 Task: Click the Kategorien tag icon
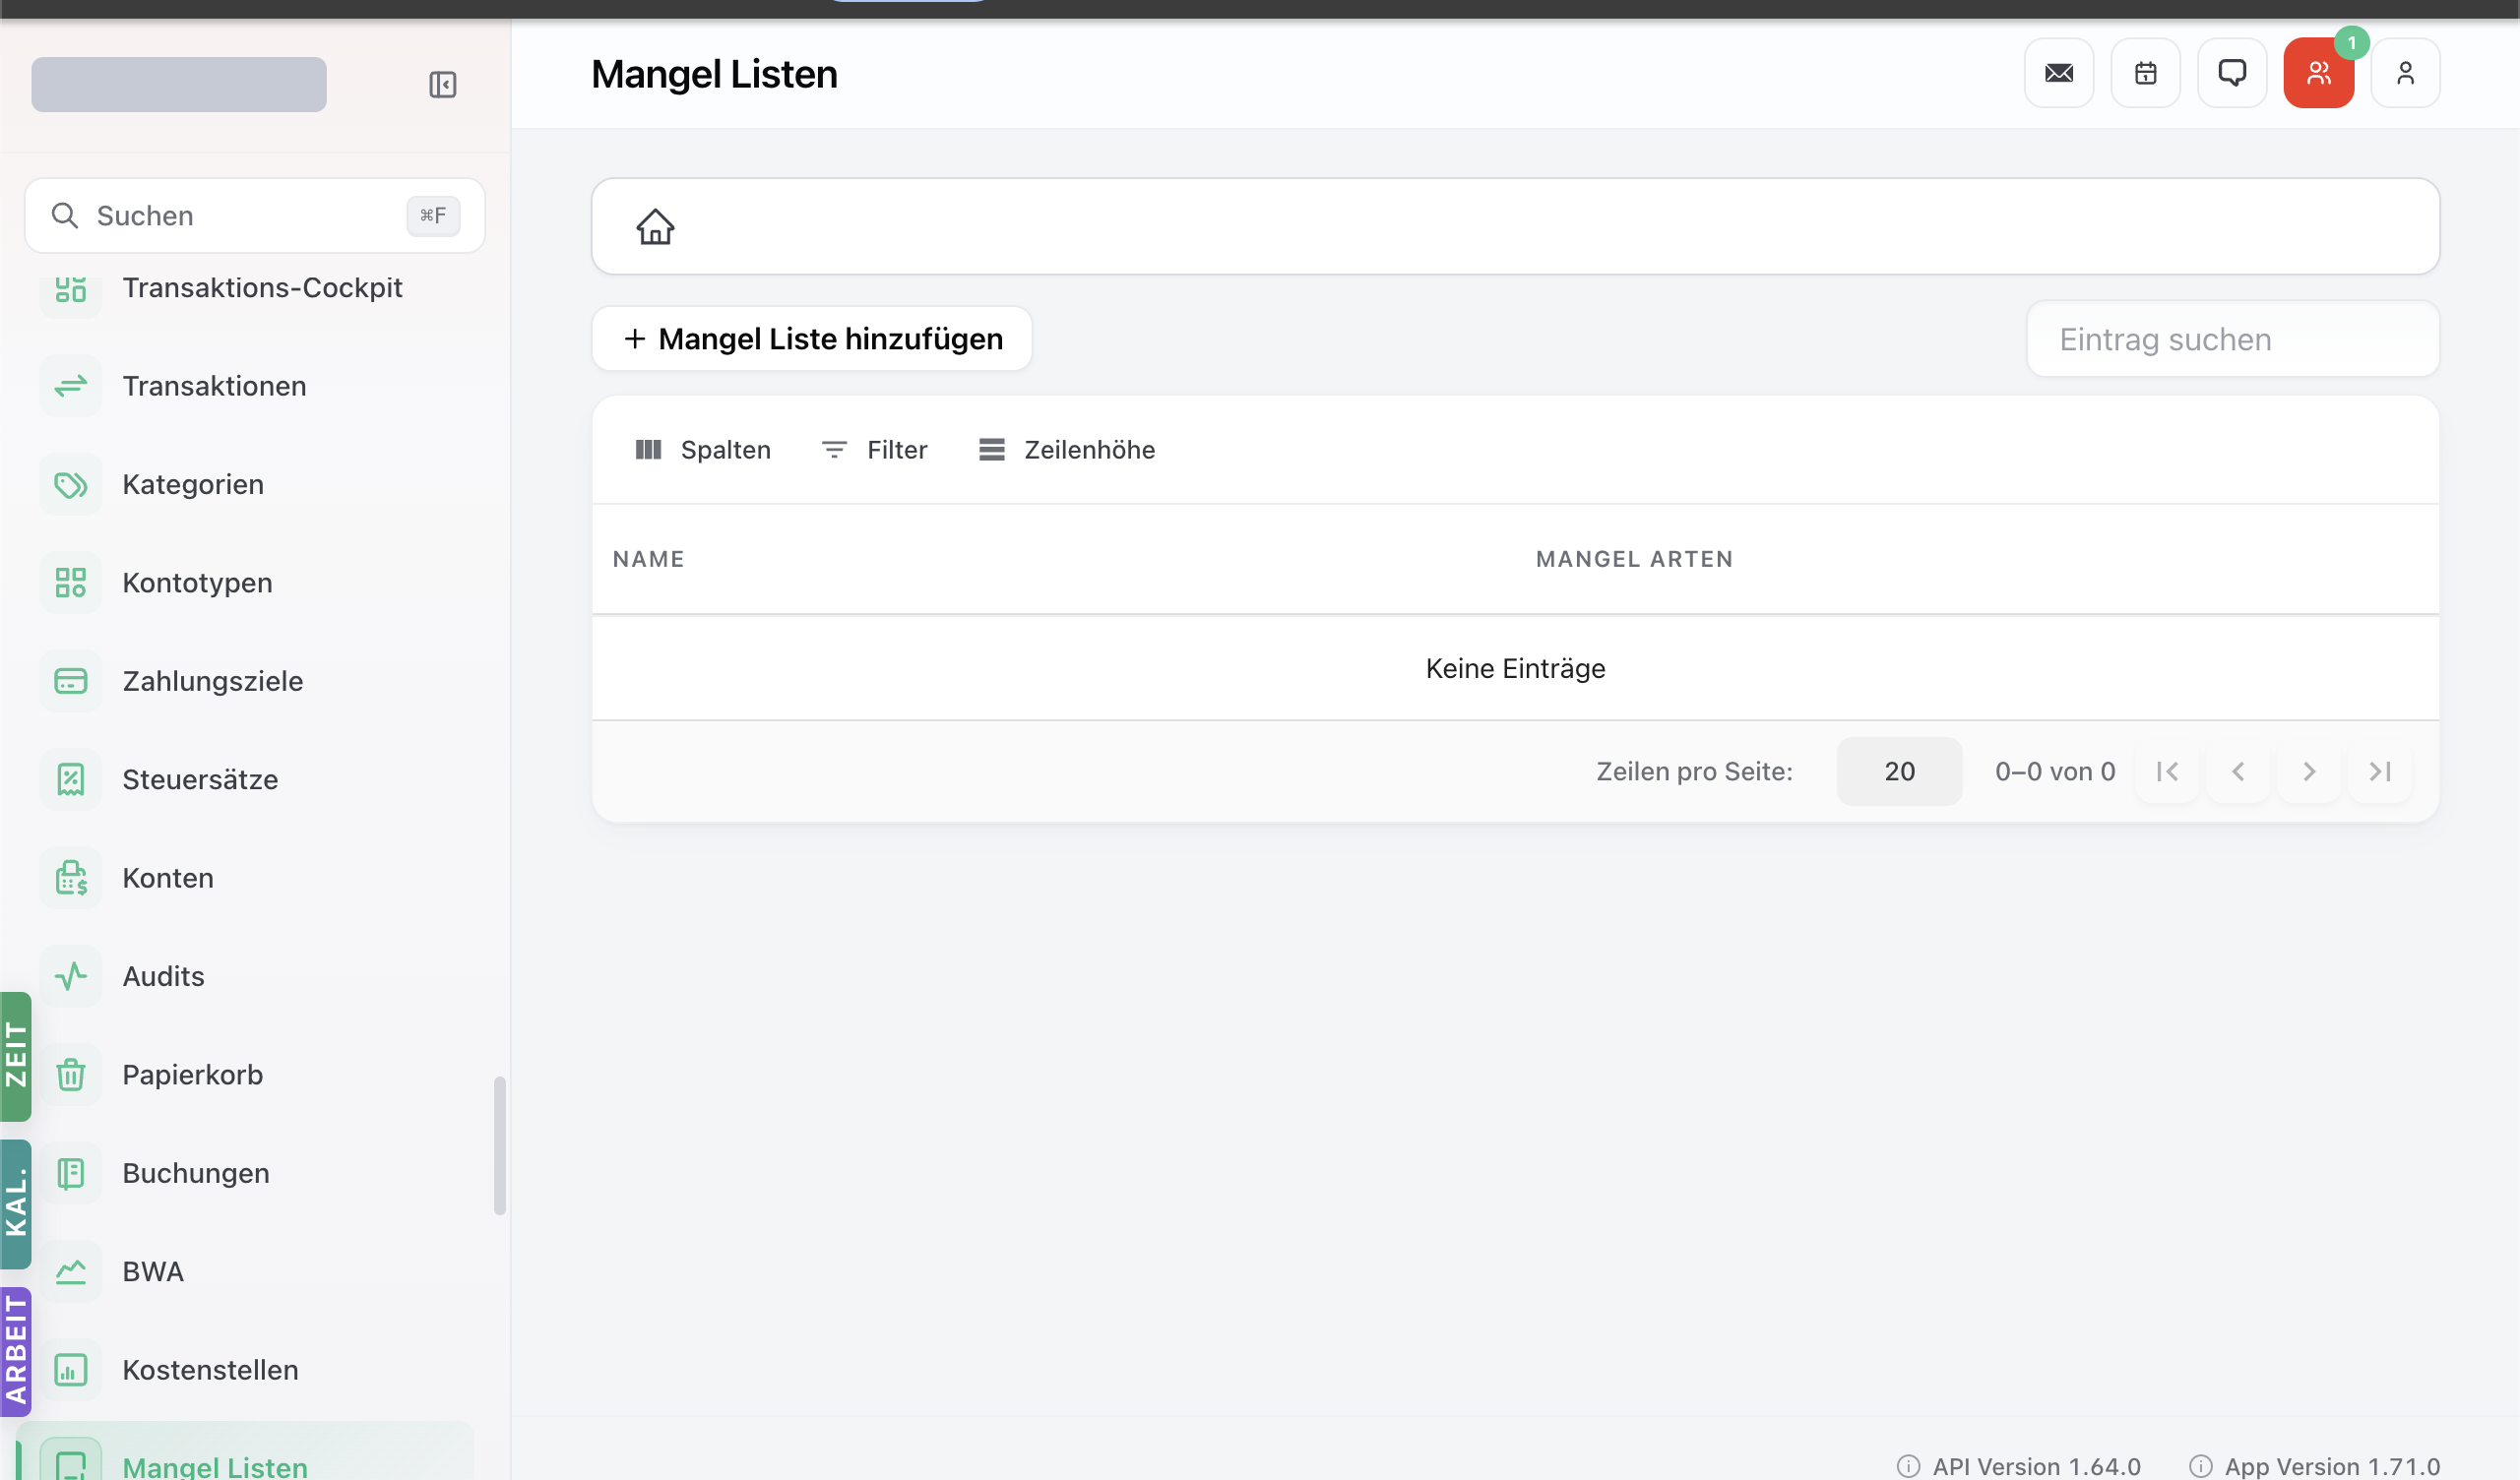point(71,484)
